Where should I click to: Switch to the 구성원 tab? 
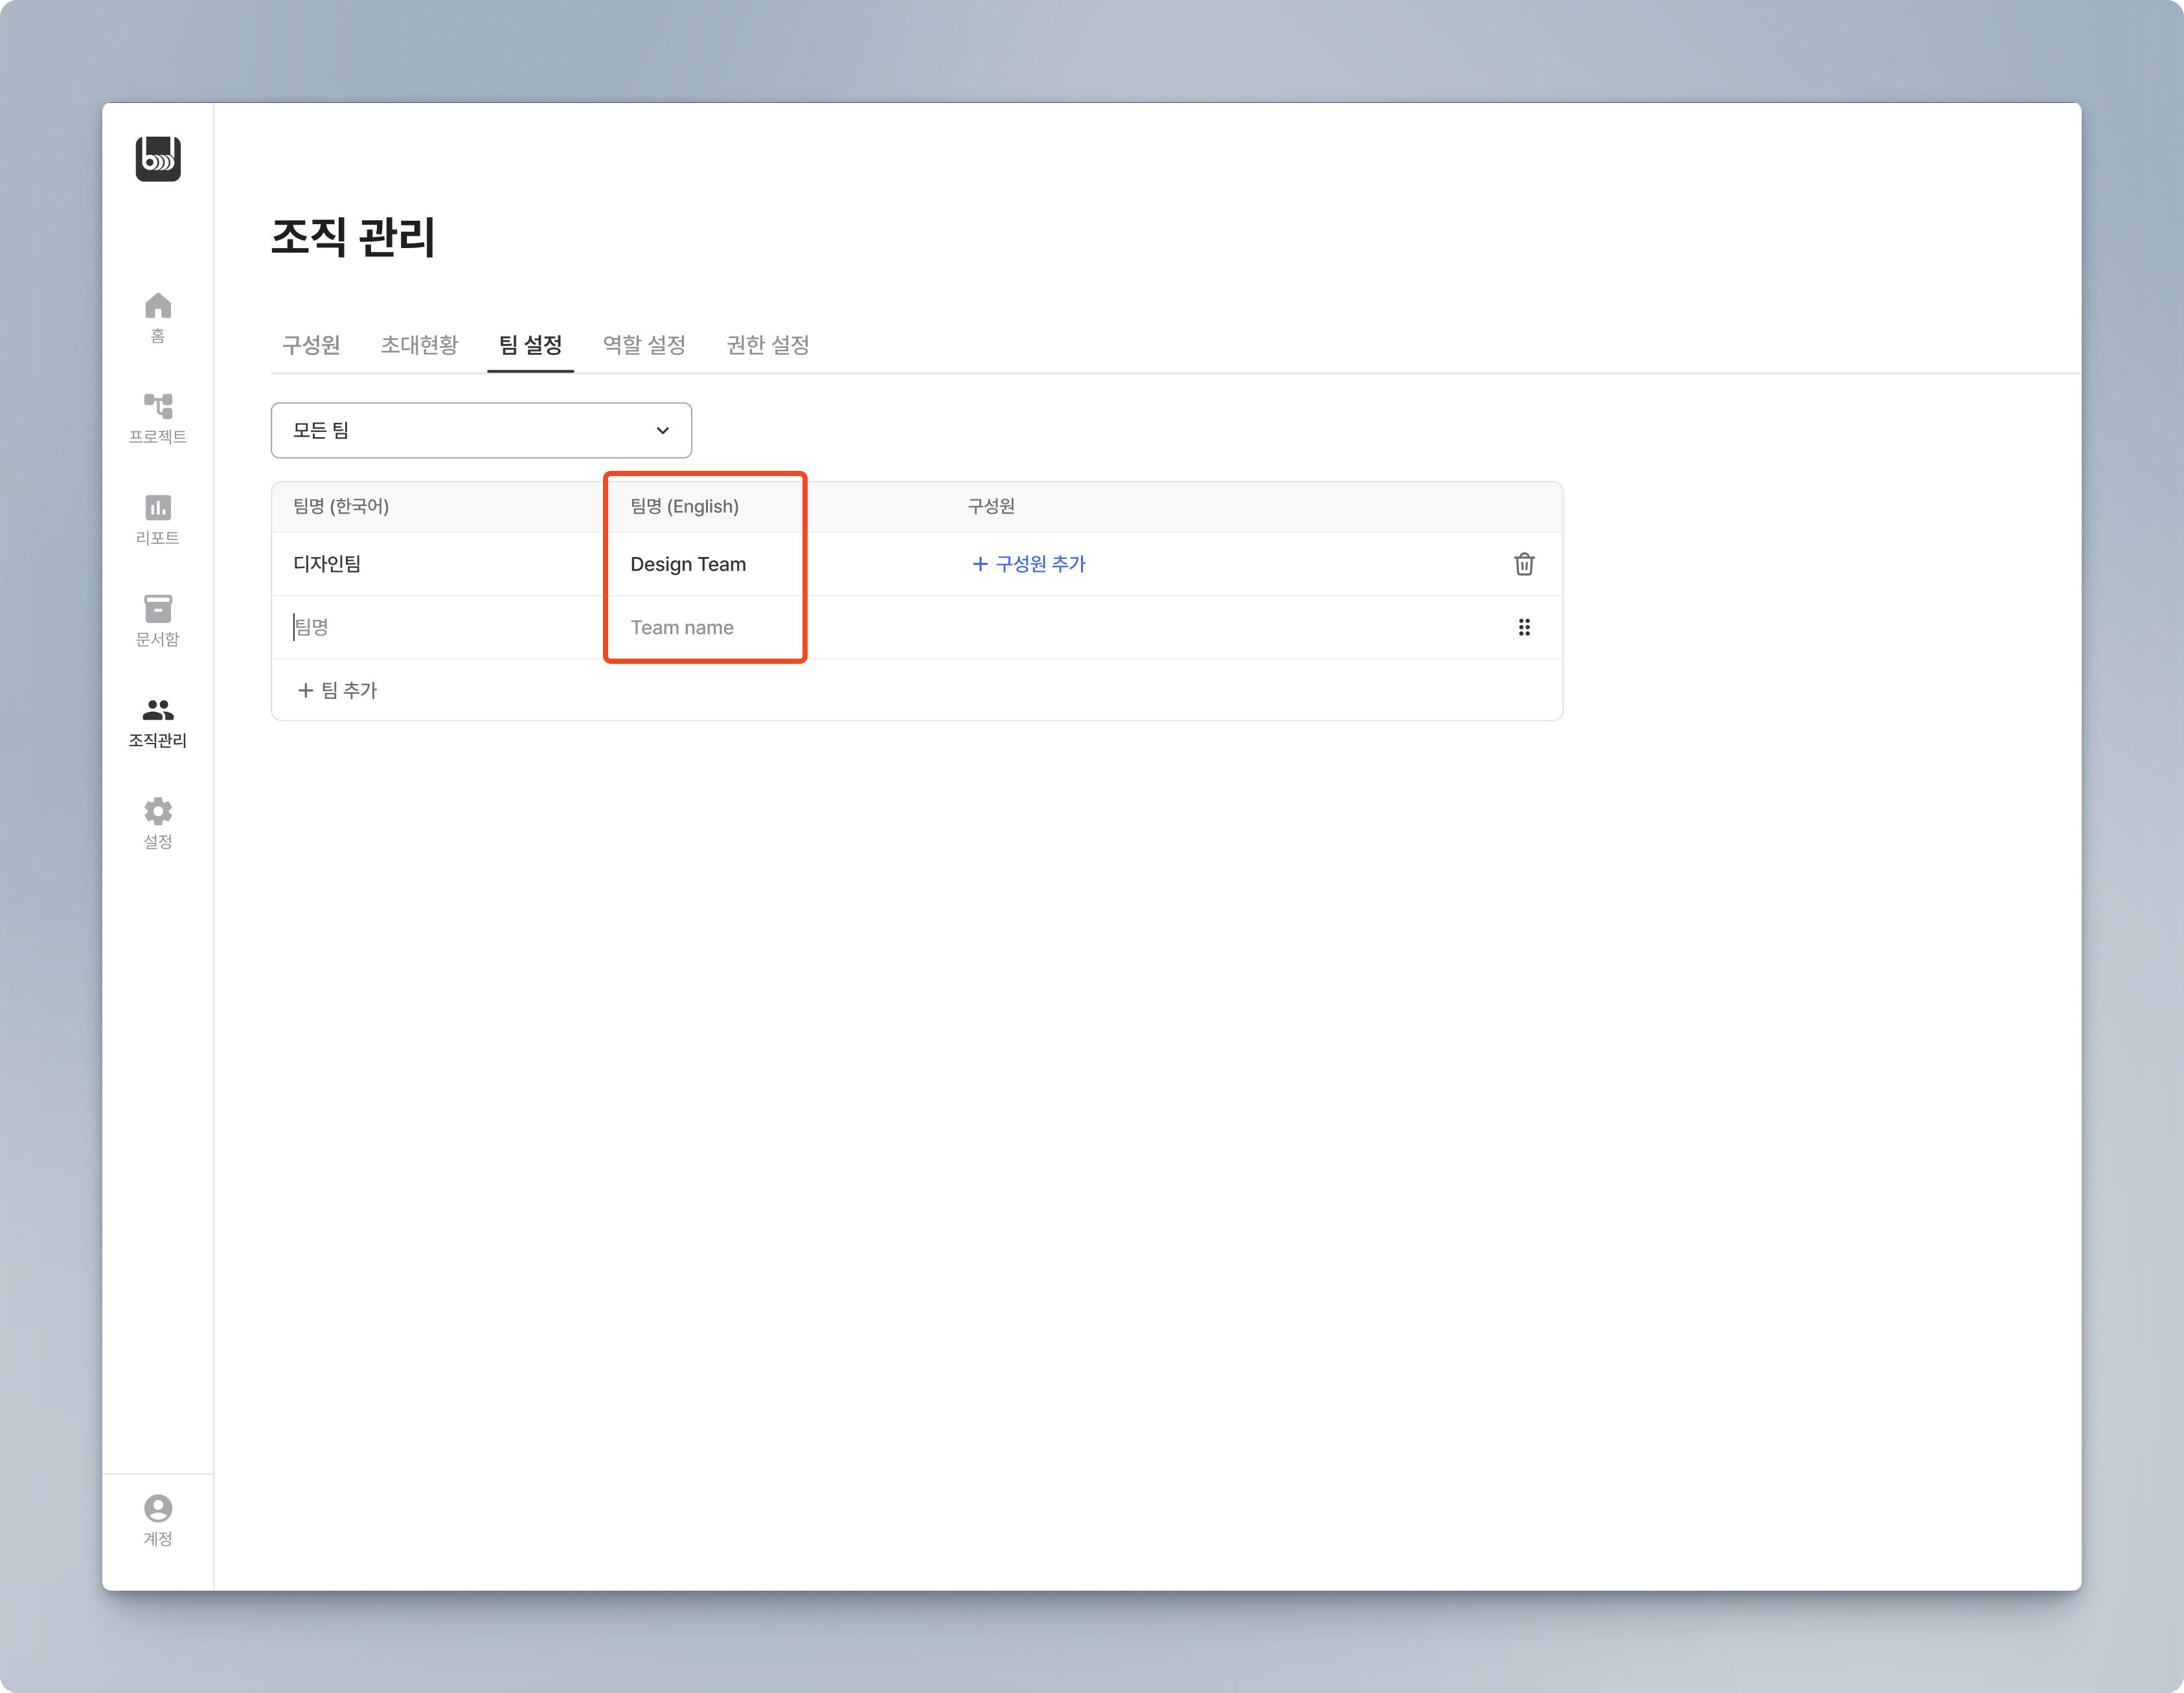(311, 345)
